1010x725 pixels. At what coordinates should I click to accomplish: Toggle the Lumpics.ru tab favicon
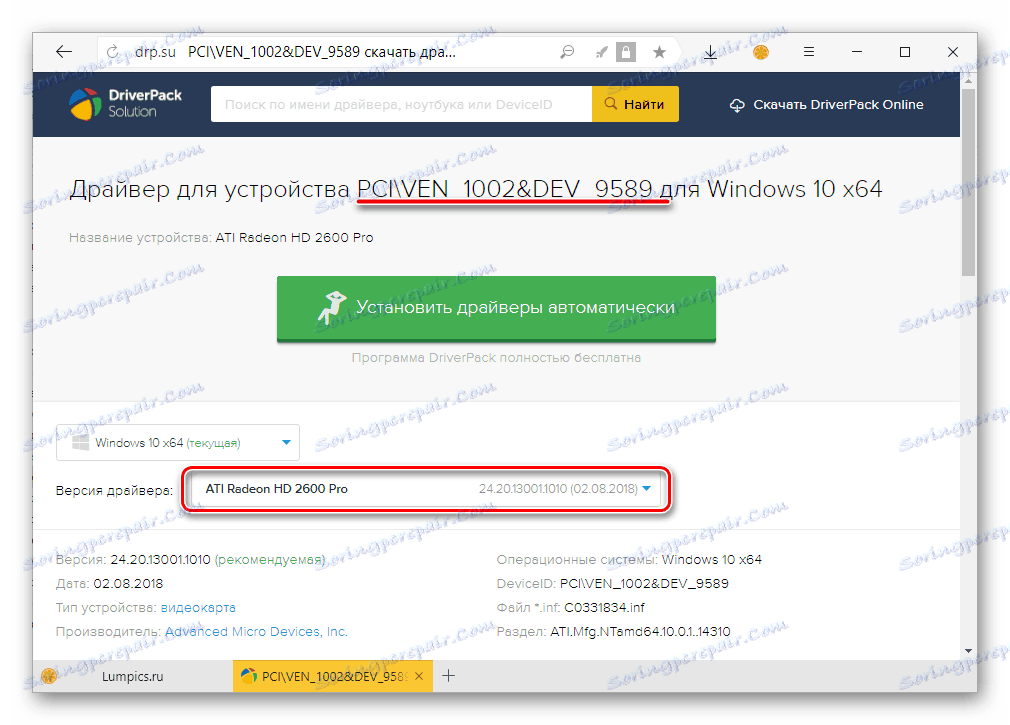(48, 676)
